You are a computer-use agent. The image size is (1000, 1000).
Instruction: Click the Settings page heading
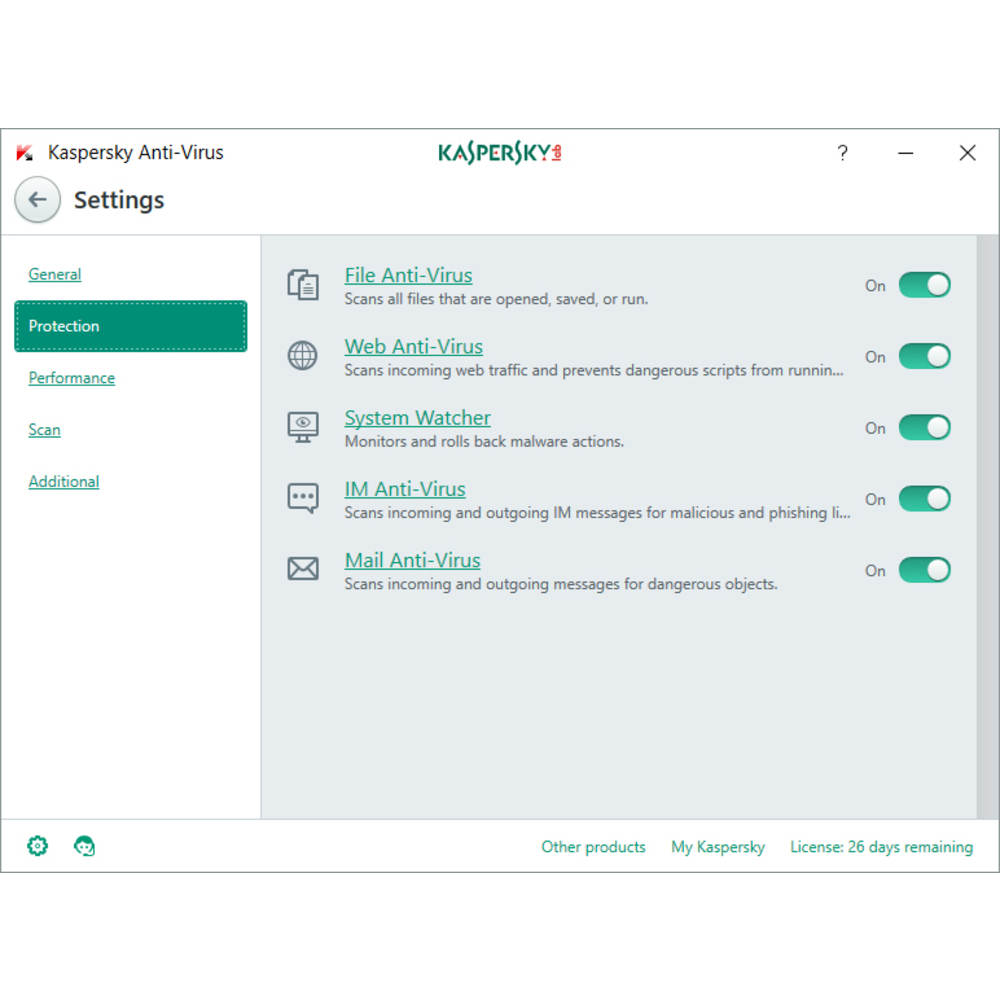[x=119, y=200]
